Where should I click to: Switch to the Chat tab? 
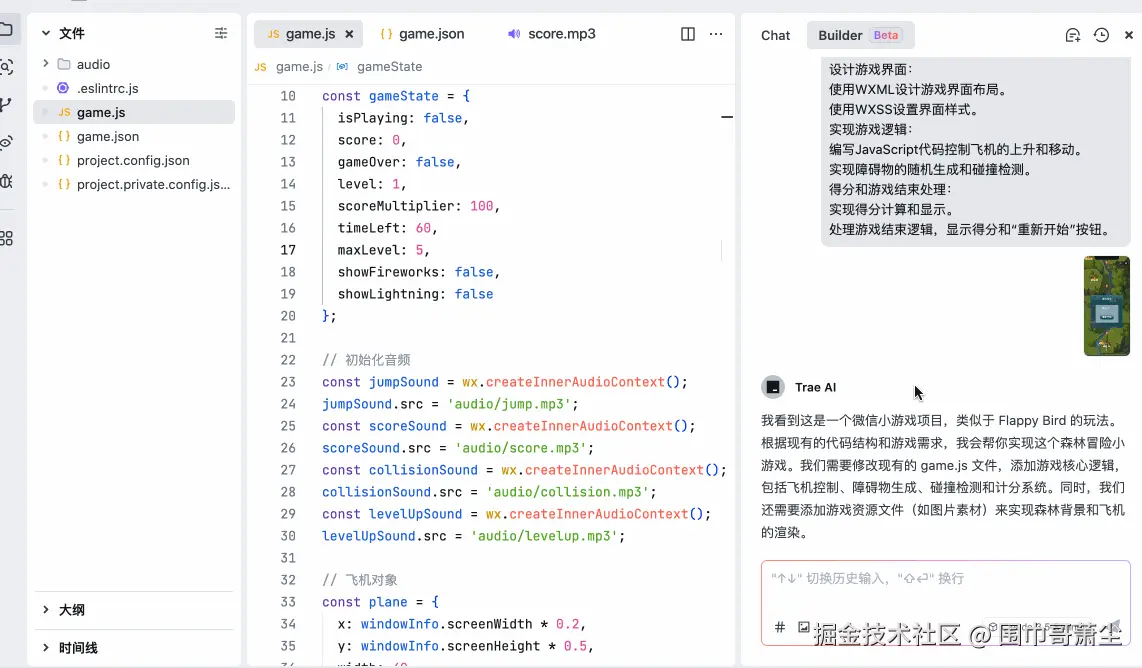point(775,35)
